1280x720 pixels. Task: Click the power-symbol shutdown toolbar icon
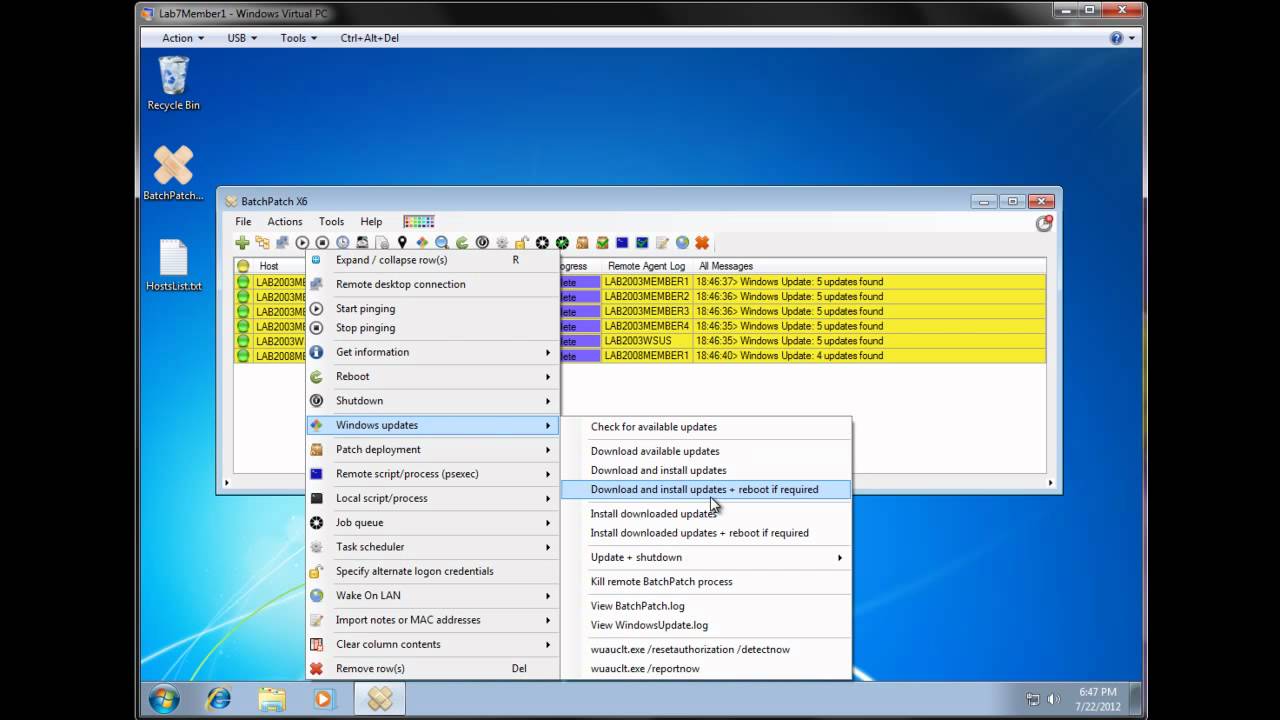coord(482,242)
